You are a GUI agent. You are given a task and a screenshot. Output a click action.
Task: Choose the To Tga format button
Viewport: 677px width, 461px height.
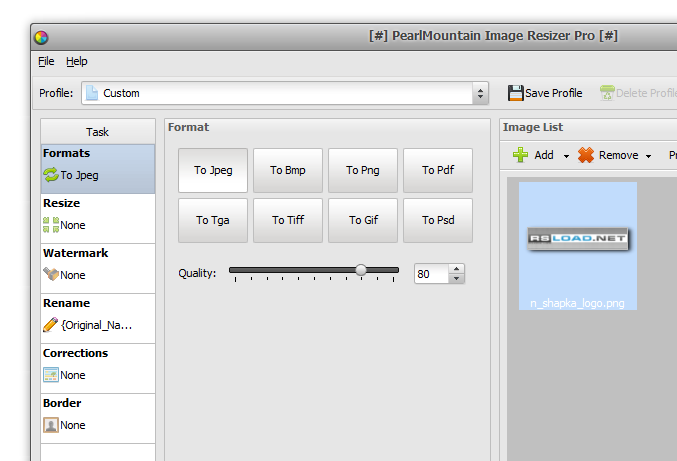click(213, 221)
